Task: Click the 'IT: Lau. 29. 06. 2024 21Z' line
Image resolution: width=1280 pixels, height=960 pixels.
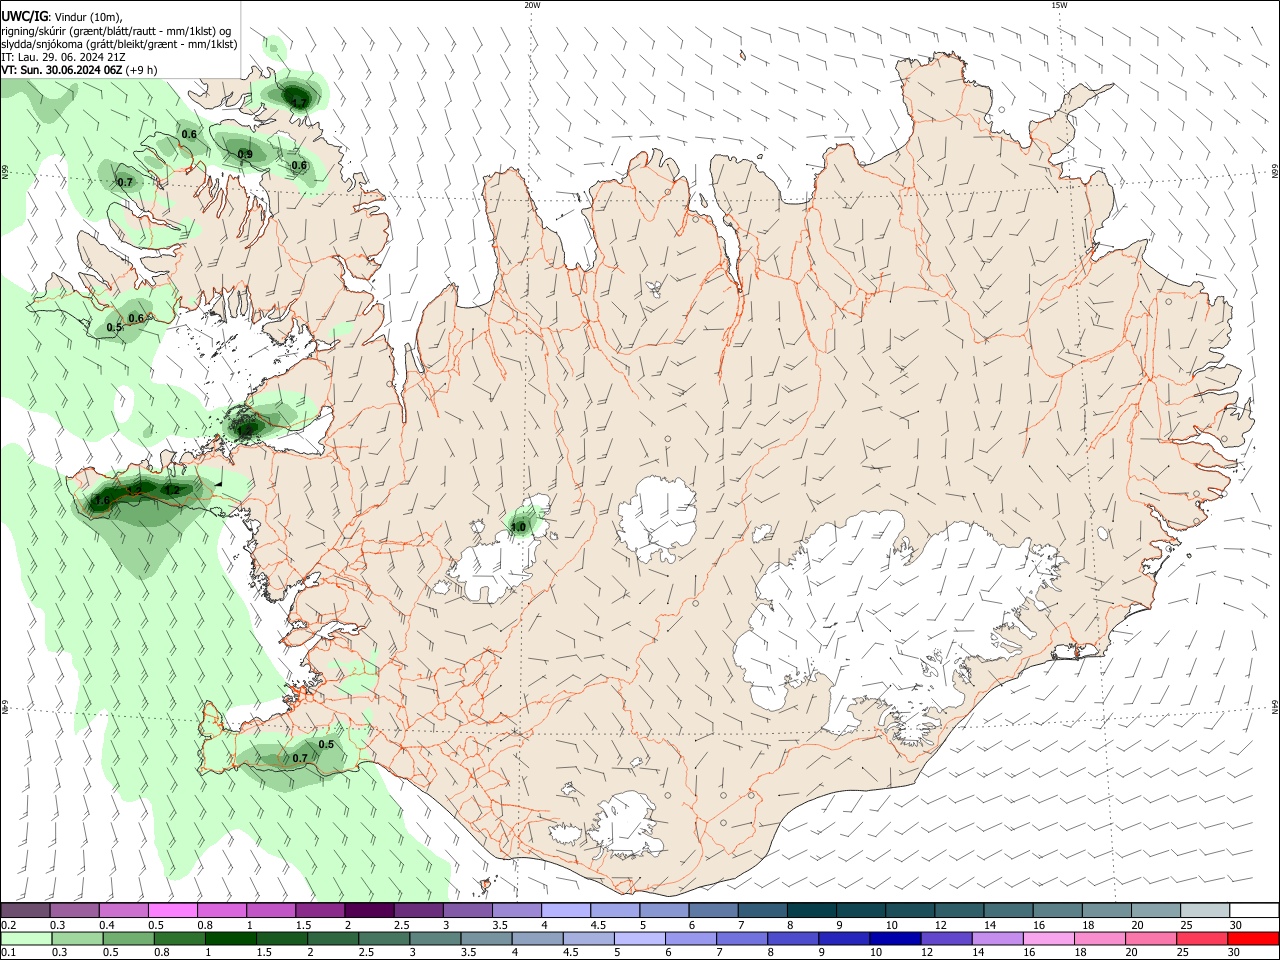Action: pos(62,57)
